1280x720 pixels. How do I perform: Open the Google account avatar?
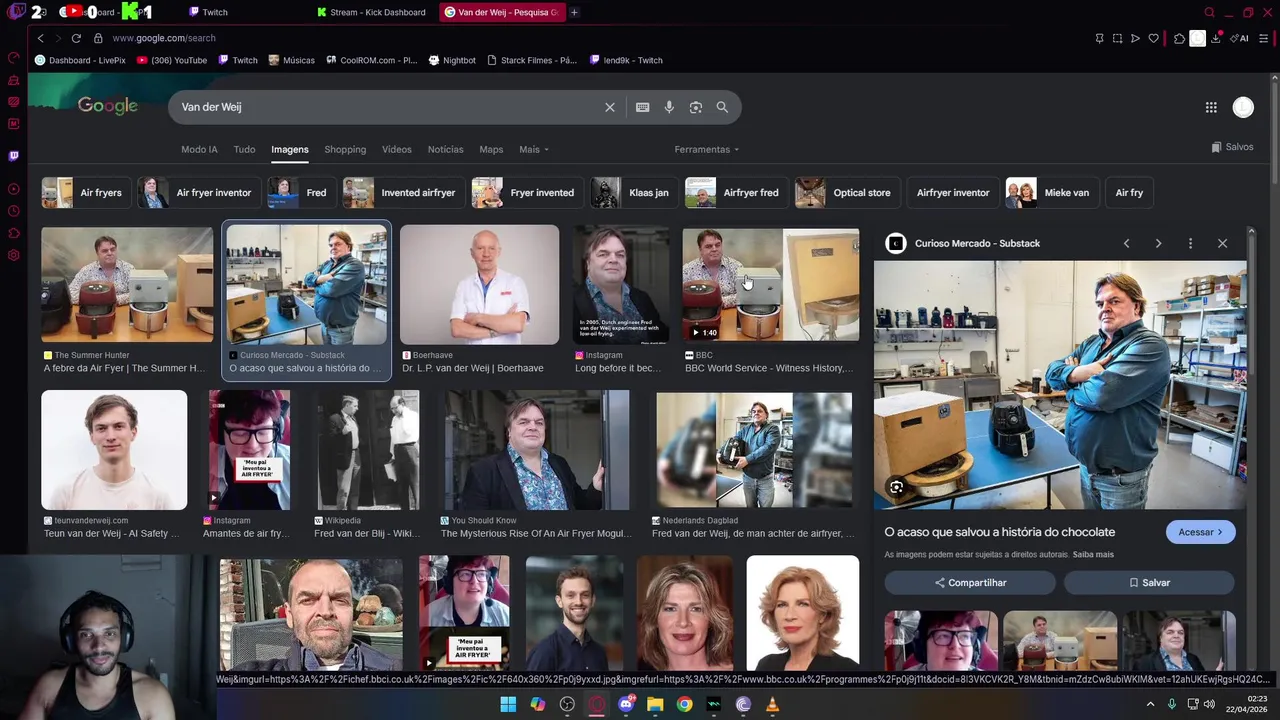[x=1243, y=107]
